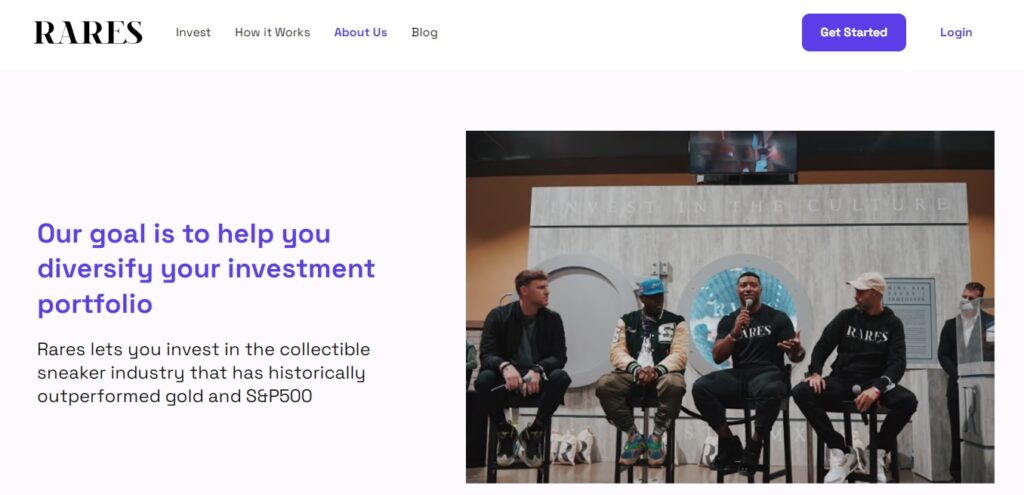This screenshot has width=1024, height=495.
Task: Click the purple 'Our goal is to help' heading
Action: tap(206, 268)
